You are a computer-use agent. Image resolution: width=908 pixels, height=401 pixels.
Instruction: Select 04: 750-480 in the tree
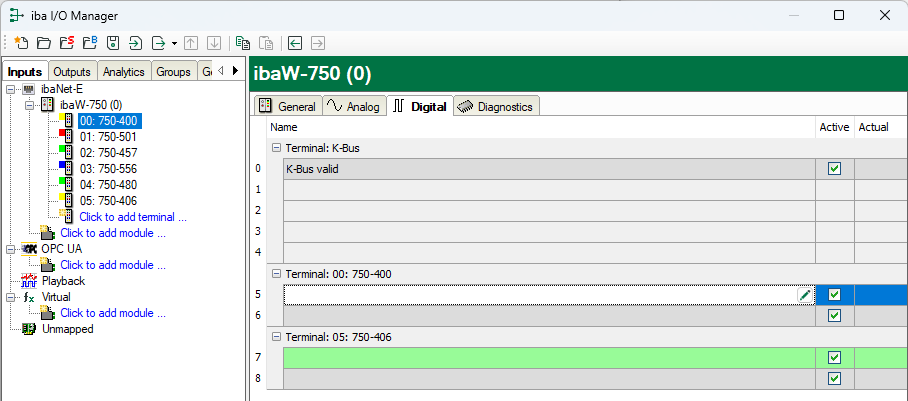point(108,185)
